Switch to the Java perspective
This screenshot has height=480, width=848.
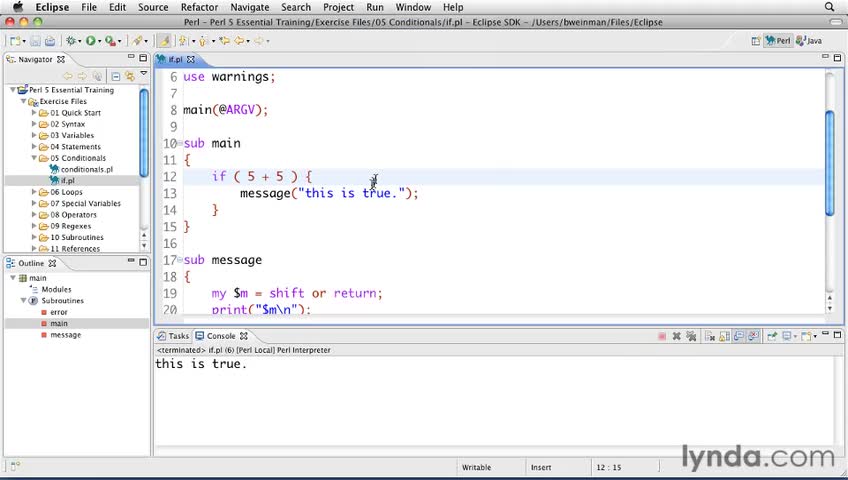(809, 41)
